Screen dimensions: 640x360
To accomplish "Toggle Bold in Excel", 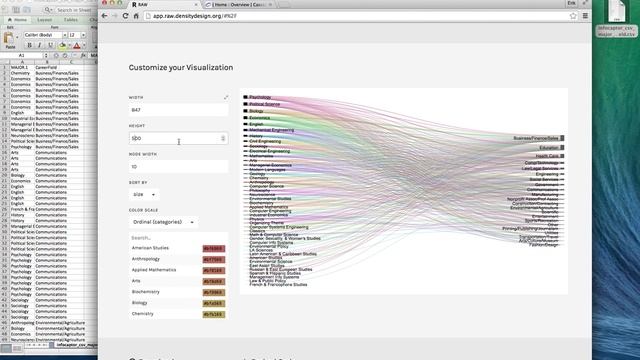I will [x=29, y=45].
